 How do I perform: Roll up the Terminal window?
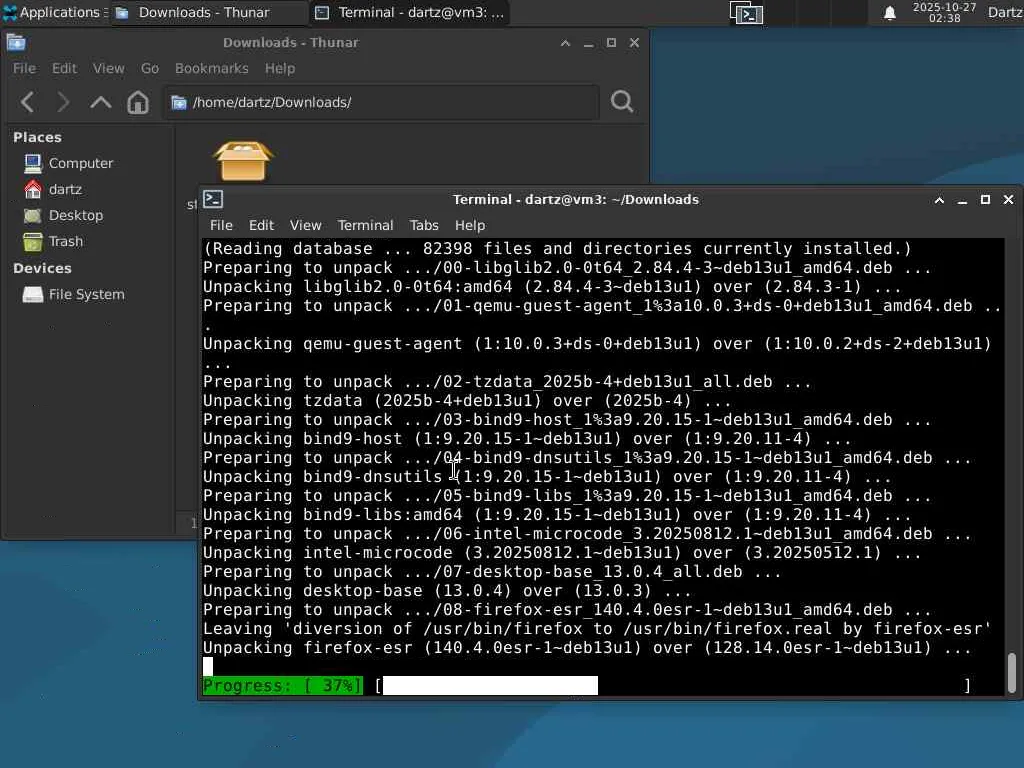939,200
